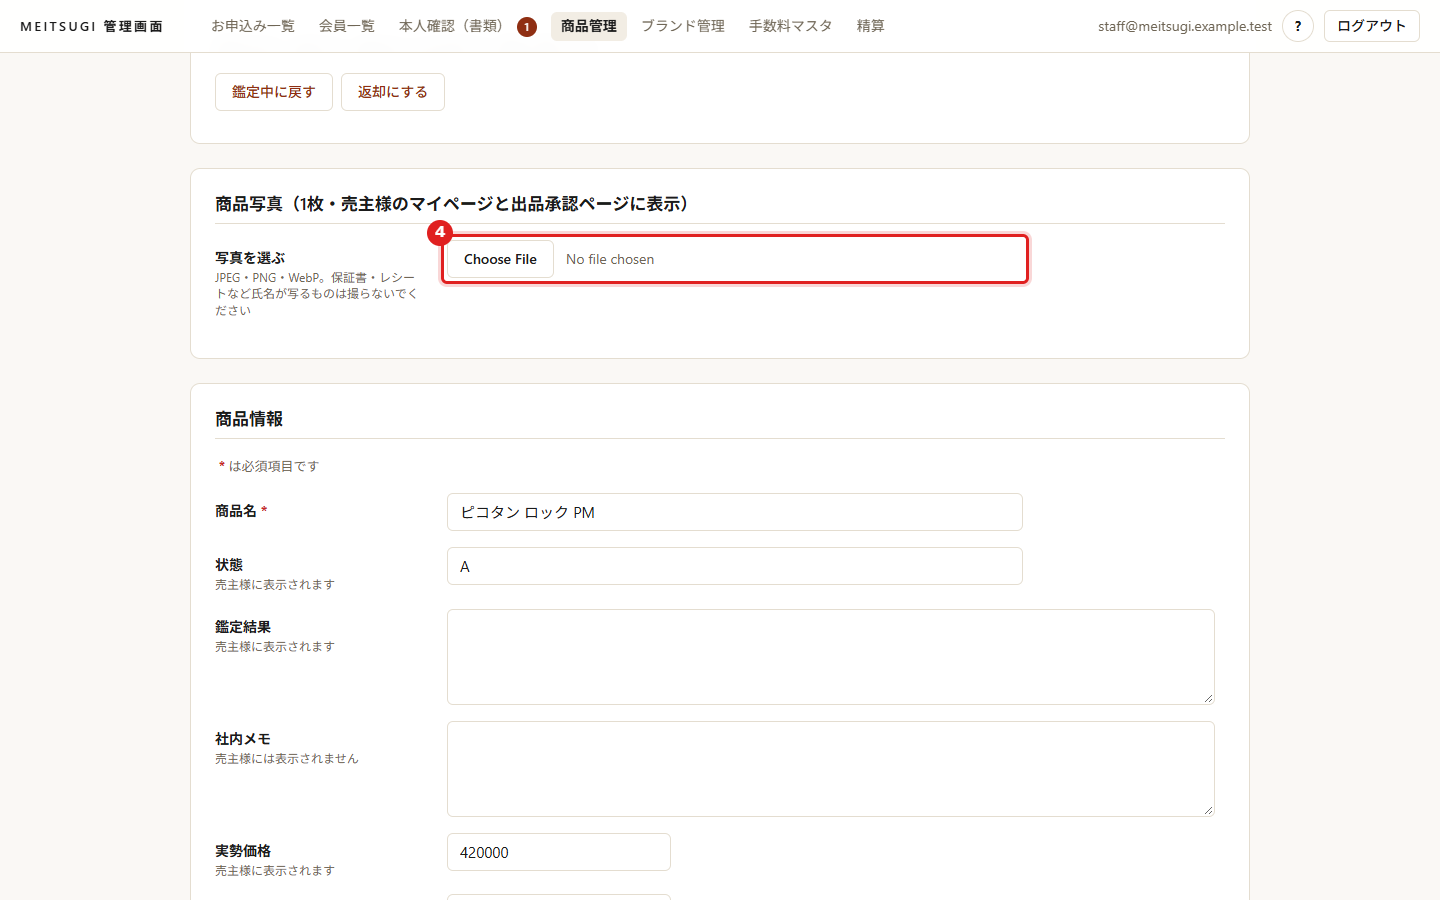Click the MEITSUGI 管理画面 logo
The width and height of the screenshot is (1440, 900).
point(92,26)
